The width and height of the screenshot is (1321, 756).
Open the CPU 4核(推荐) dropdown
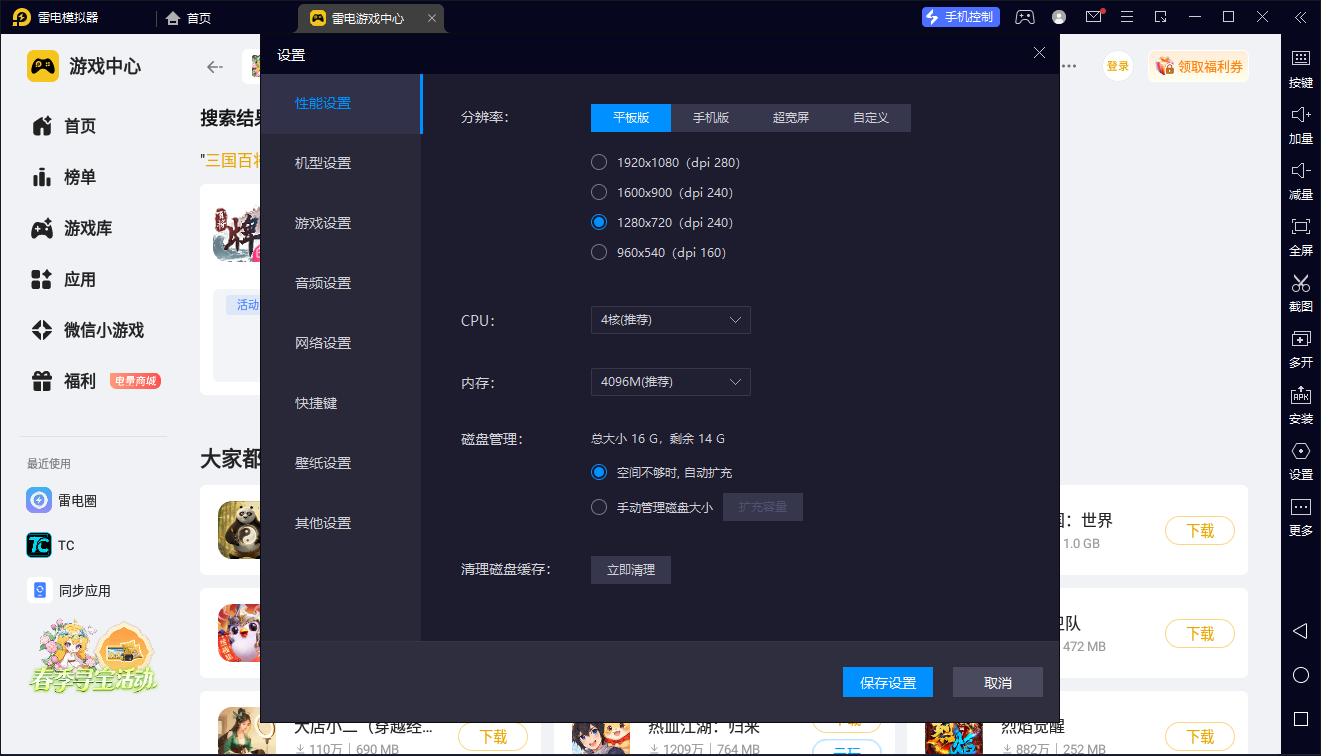tap(671, 320)
